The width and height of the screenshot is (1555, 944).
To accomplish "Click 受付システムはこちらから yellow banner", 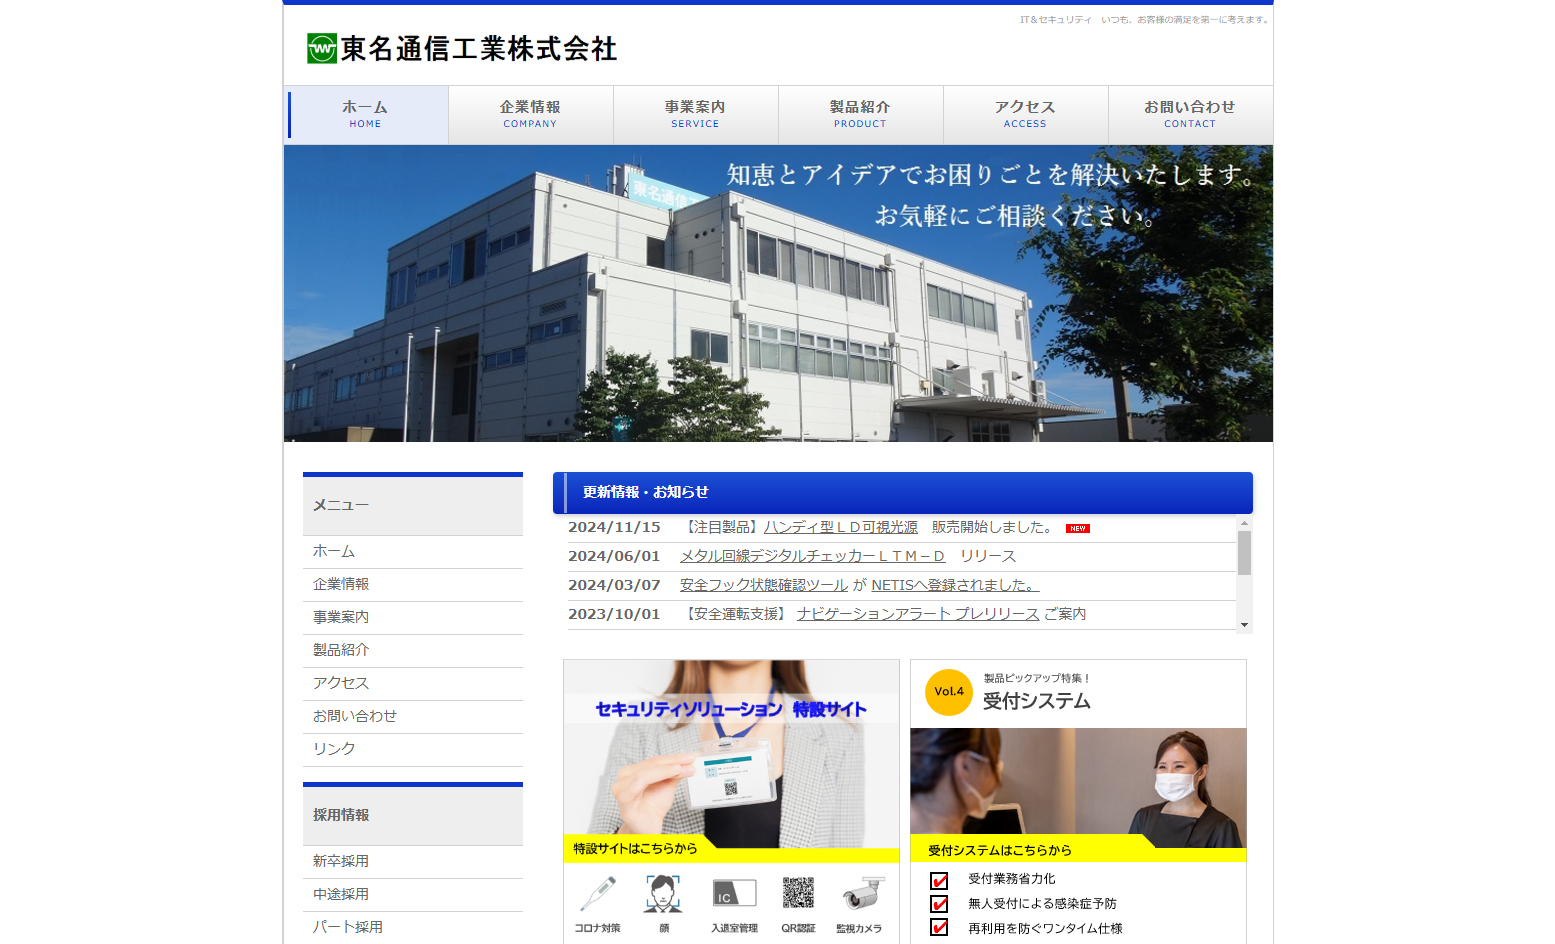I will [1078, 850].
